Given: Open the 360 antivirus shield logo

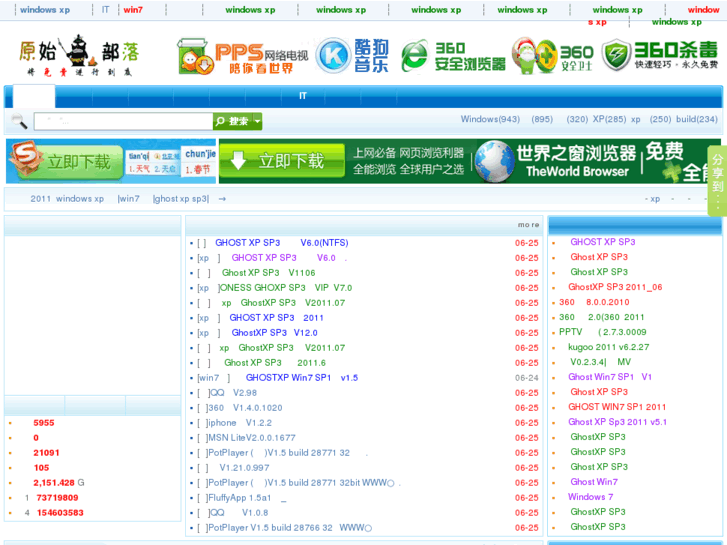Looking at the screenshot, I should click(659, 56).
